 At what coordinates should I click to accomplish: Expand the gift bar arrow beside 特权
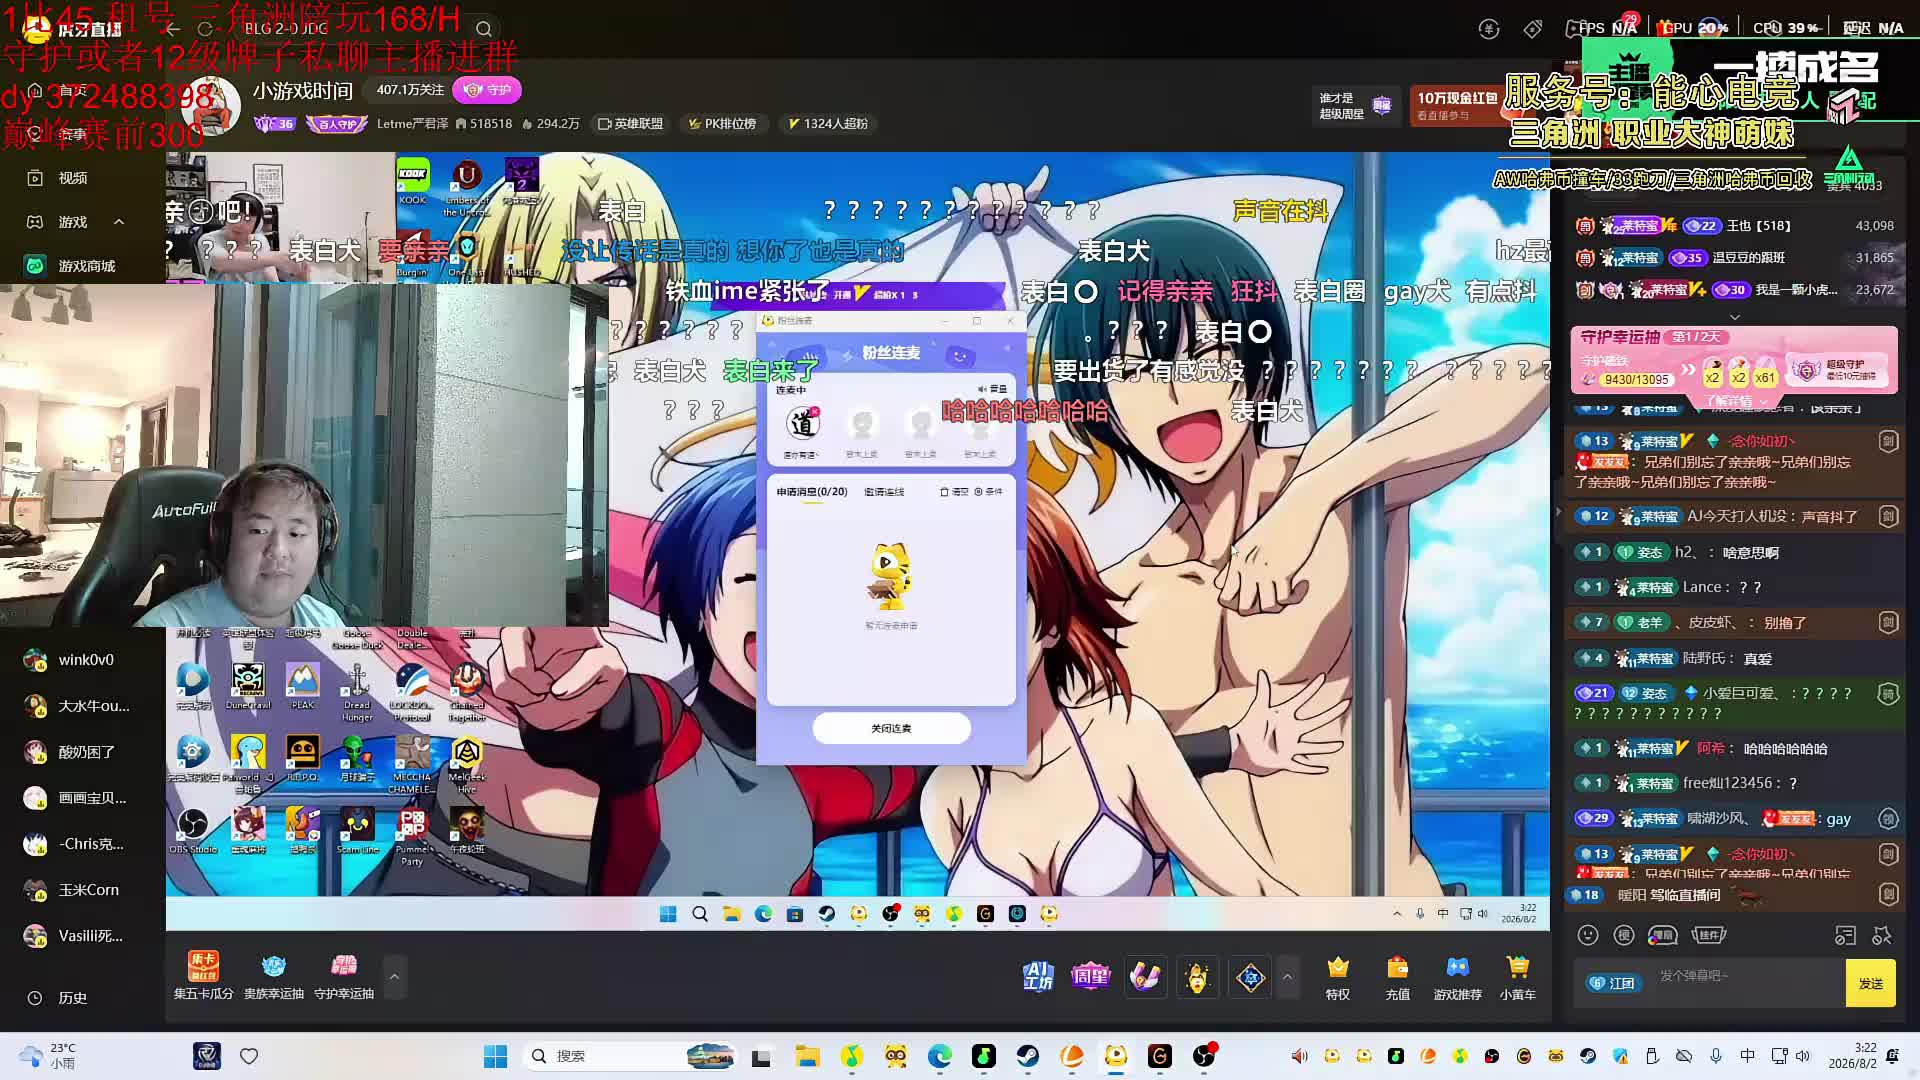(x=1287, y=977)
